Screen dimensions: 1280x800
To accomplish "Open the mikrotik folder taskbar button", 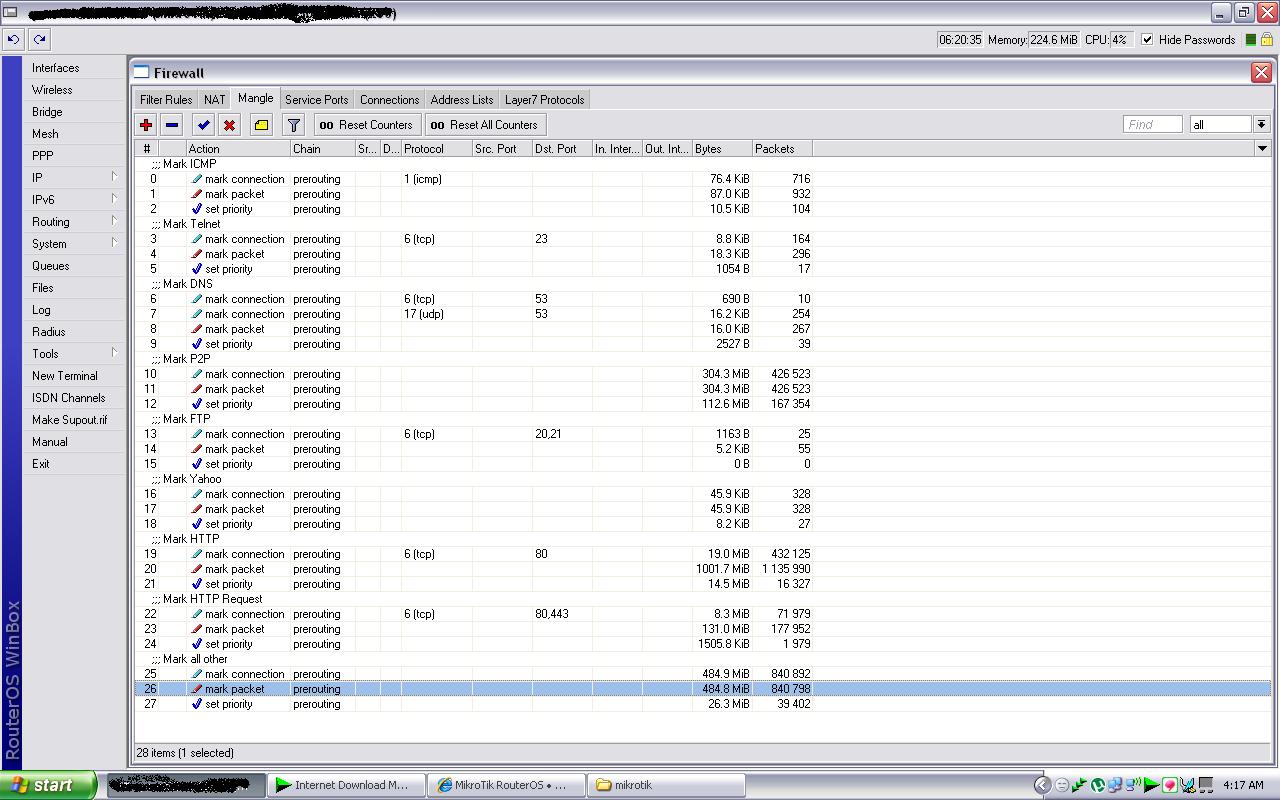I will tap(667, 785).
